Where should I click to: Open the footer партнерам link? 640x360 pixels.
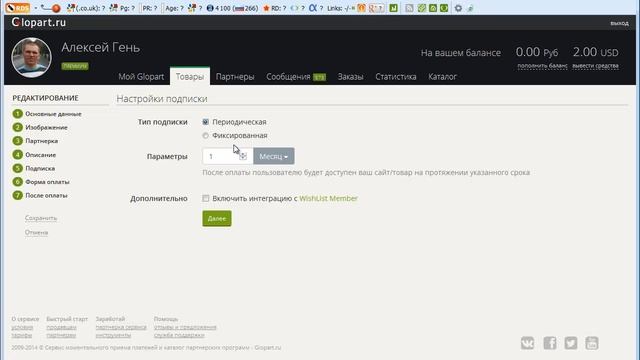coord(61,335)
